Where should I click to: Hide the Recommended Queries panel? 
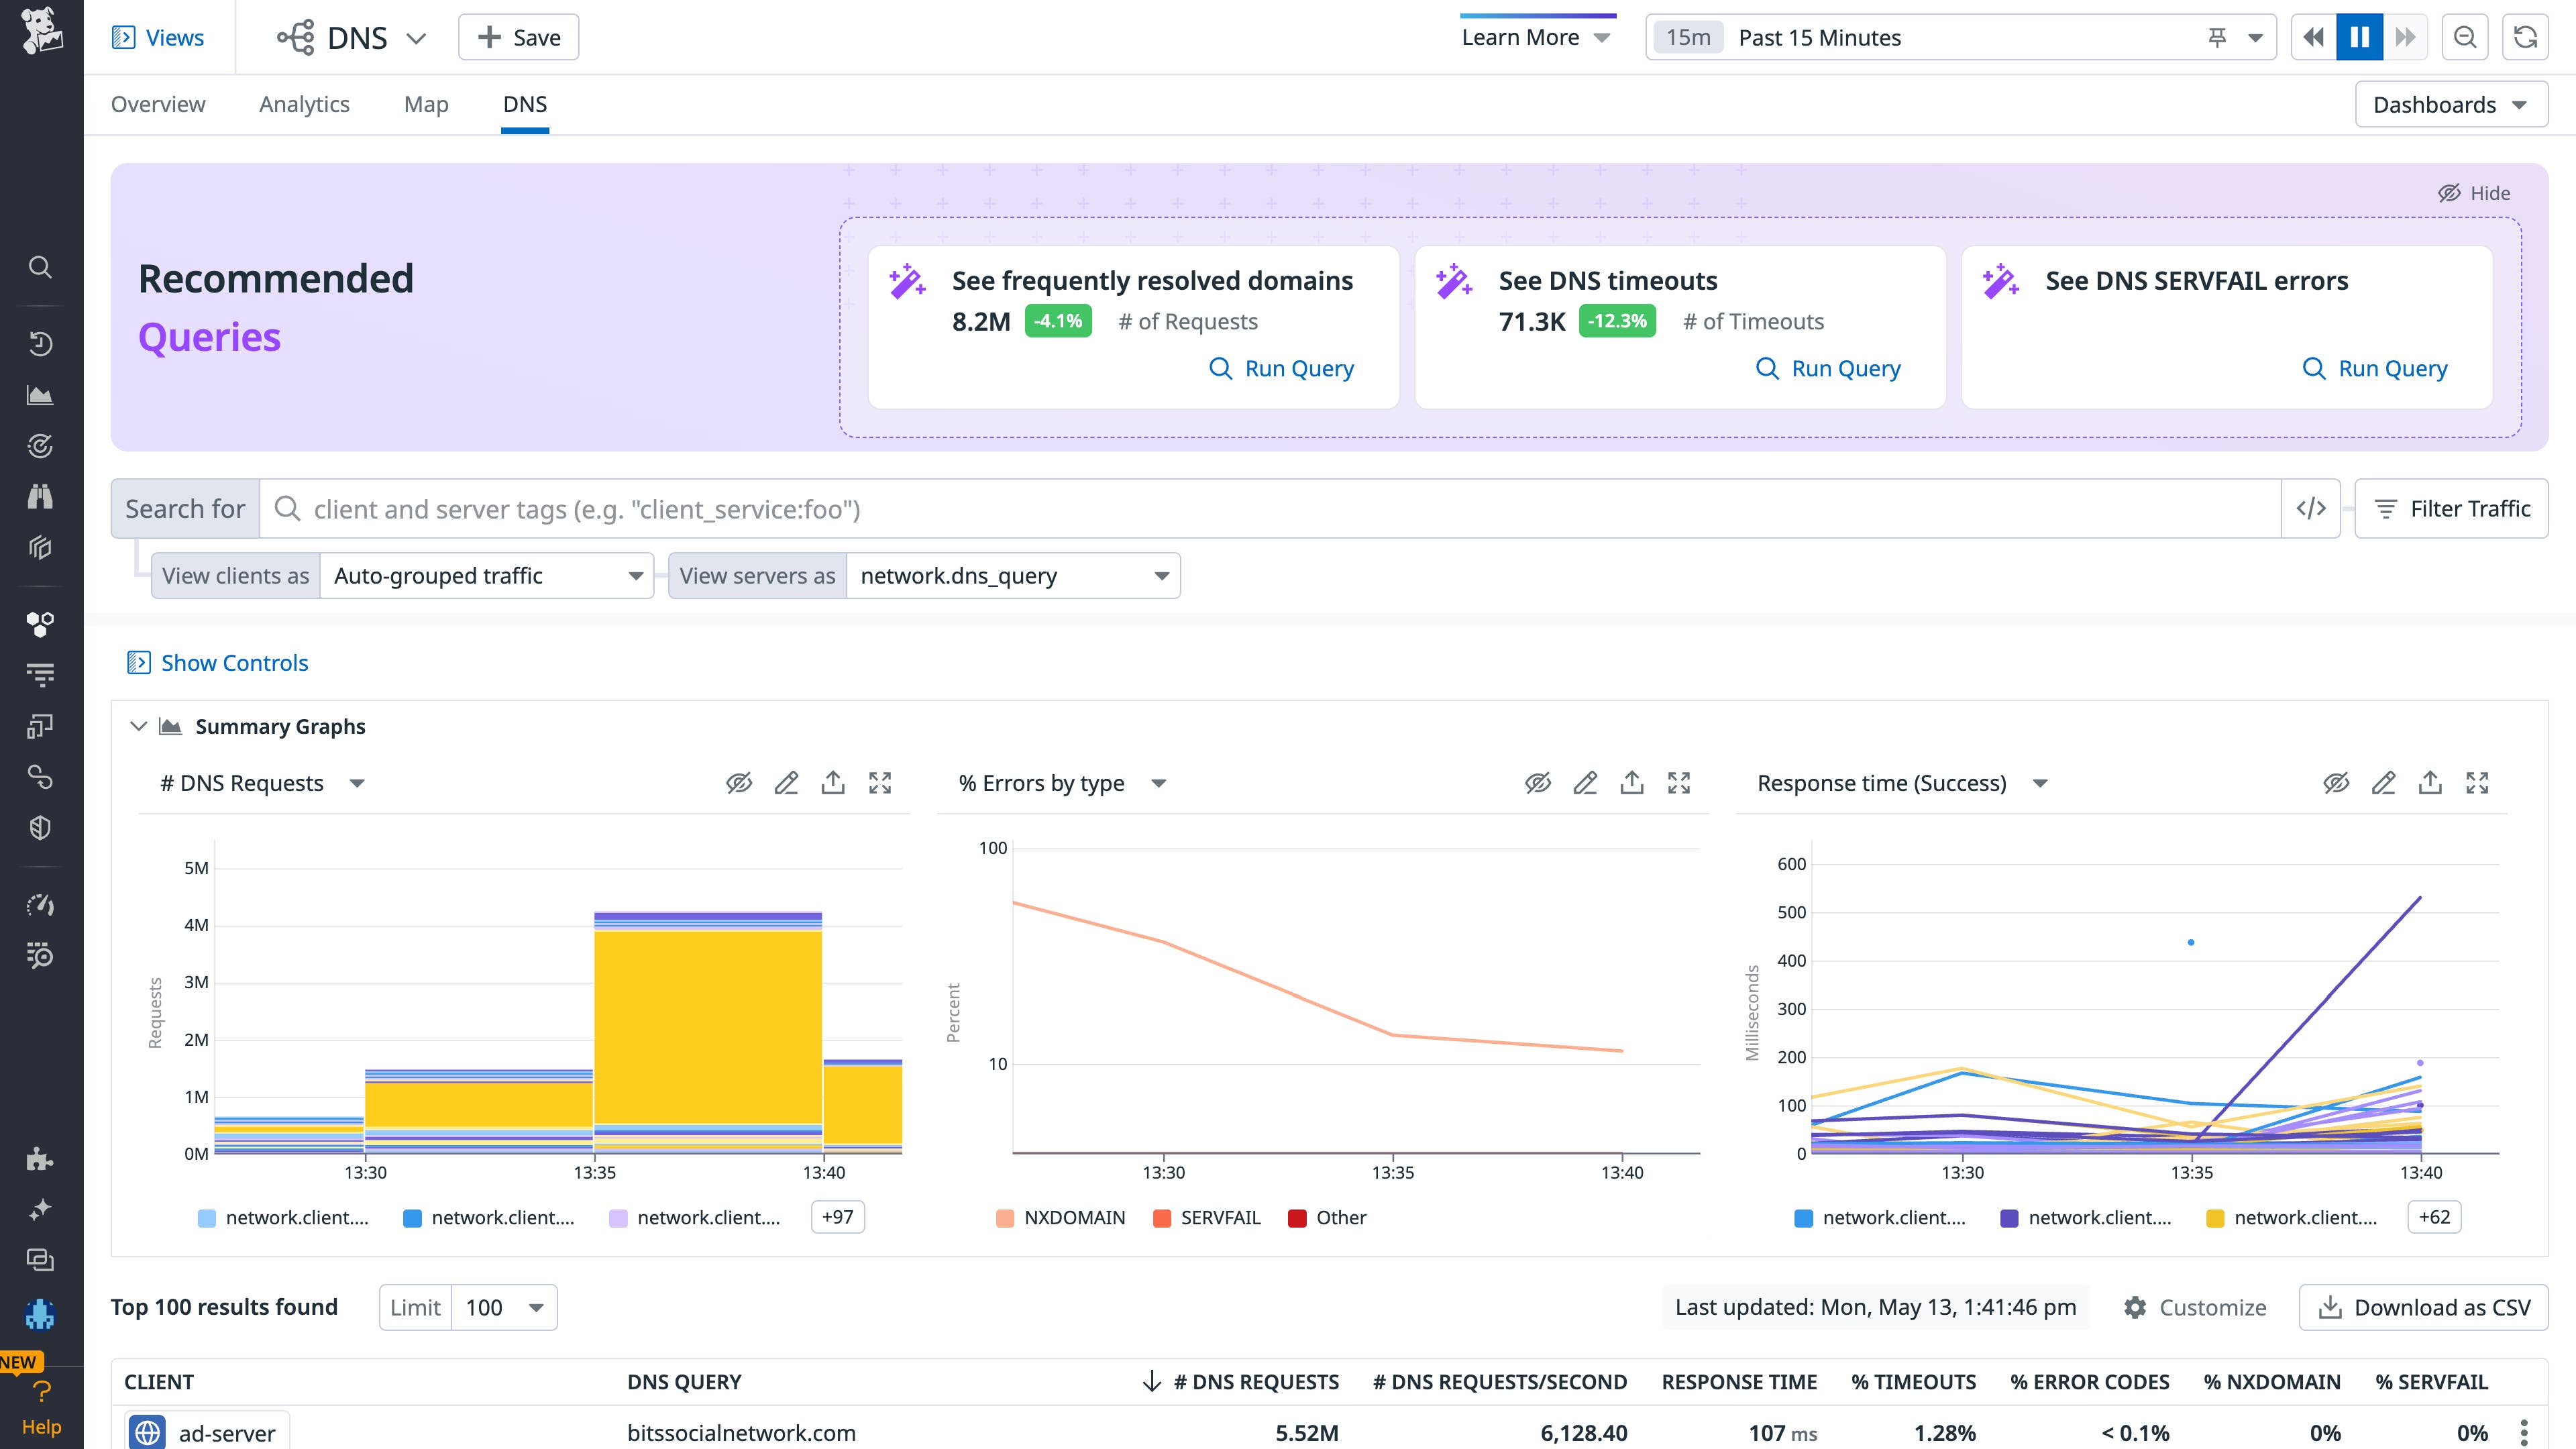[2475, 193]
